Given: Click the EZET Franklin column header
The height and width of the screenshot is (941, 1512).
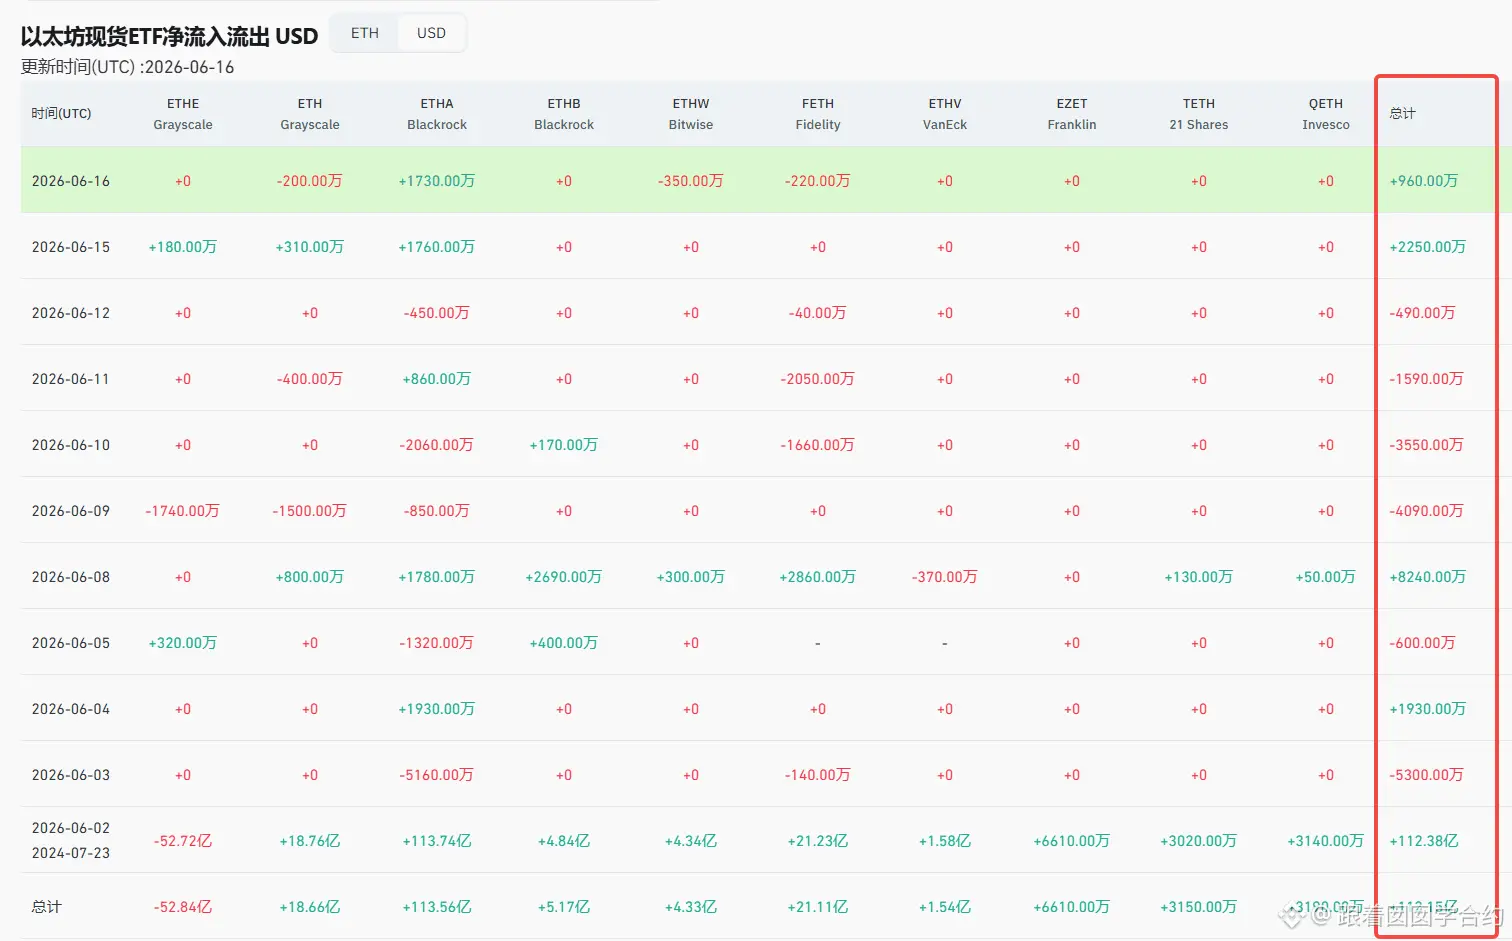Looking at the screenshot, I should point(1072,114).
